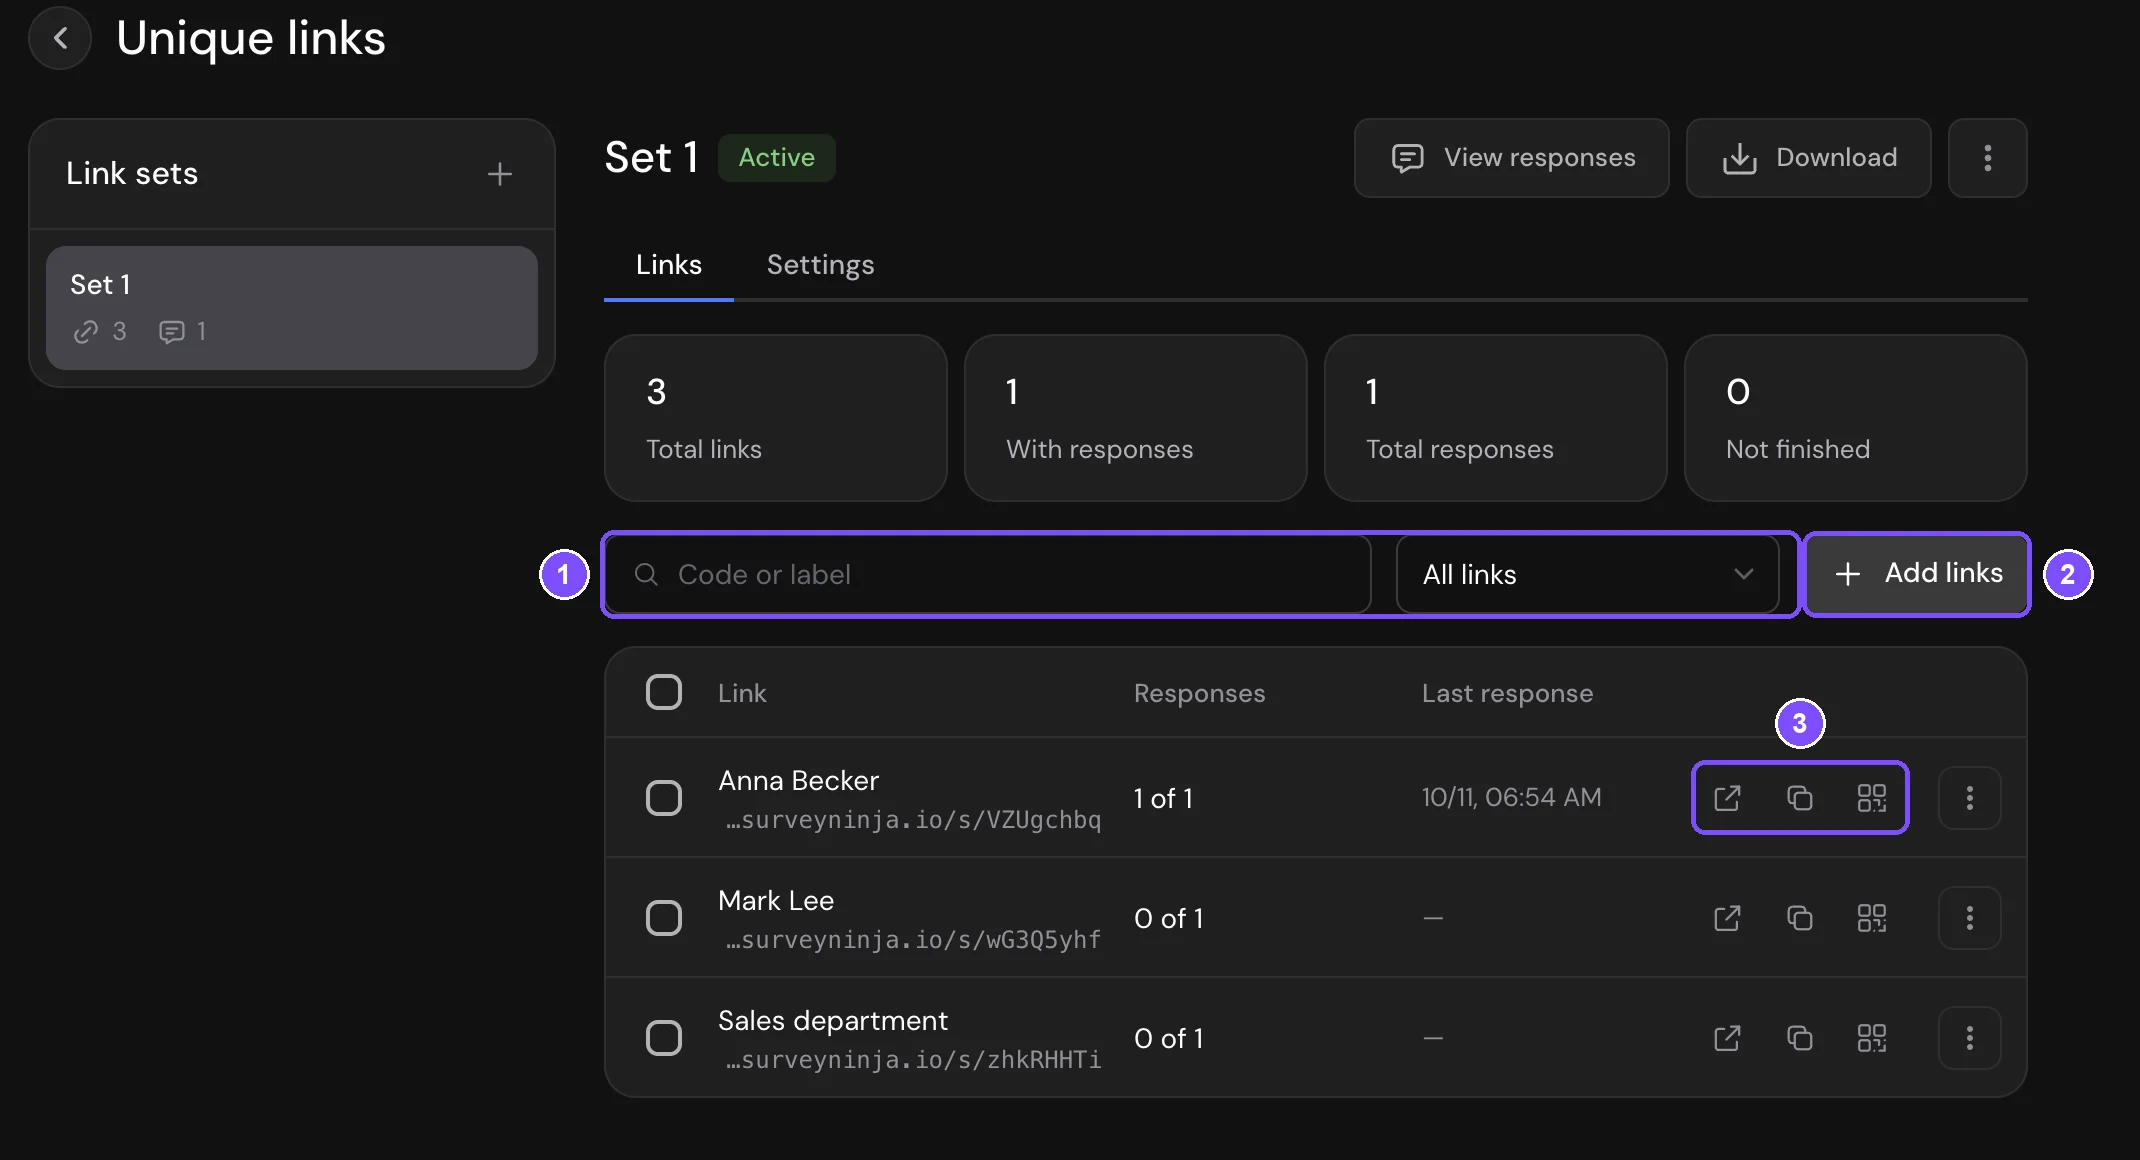Go back using the arrow beside Unique links
The image size is (2140, 1160).
(60, 38)
